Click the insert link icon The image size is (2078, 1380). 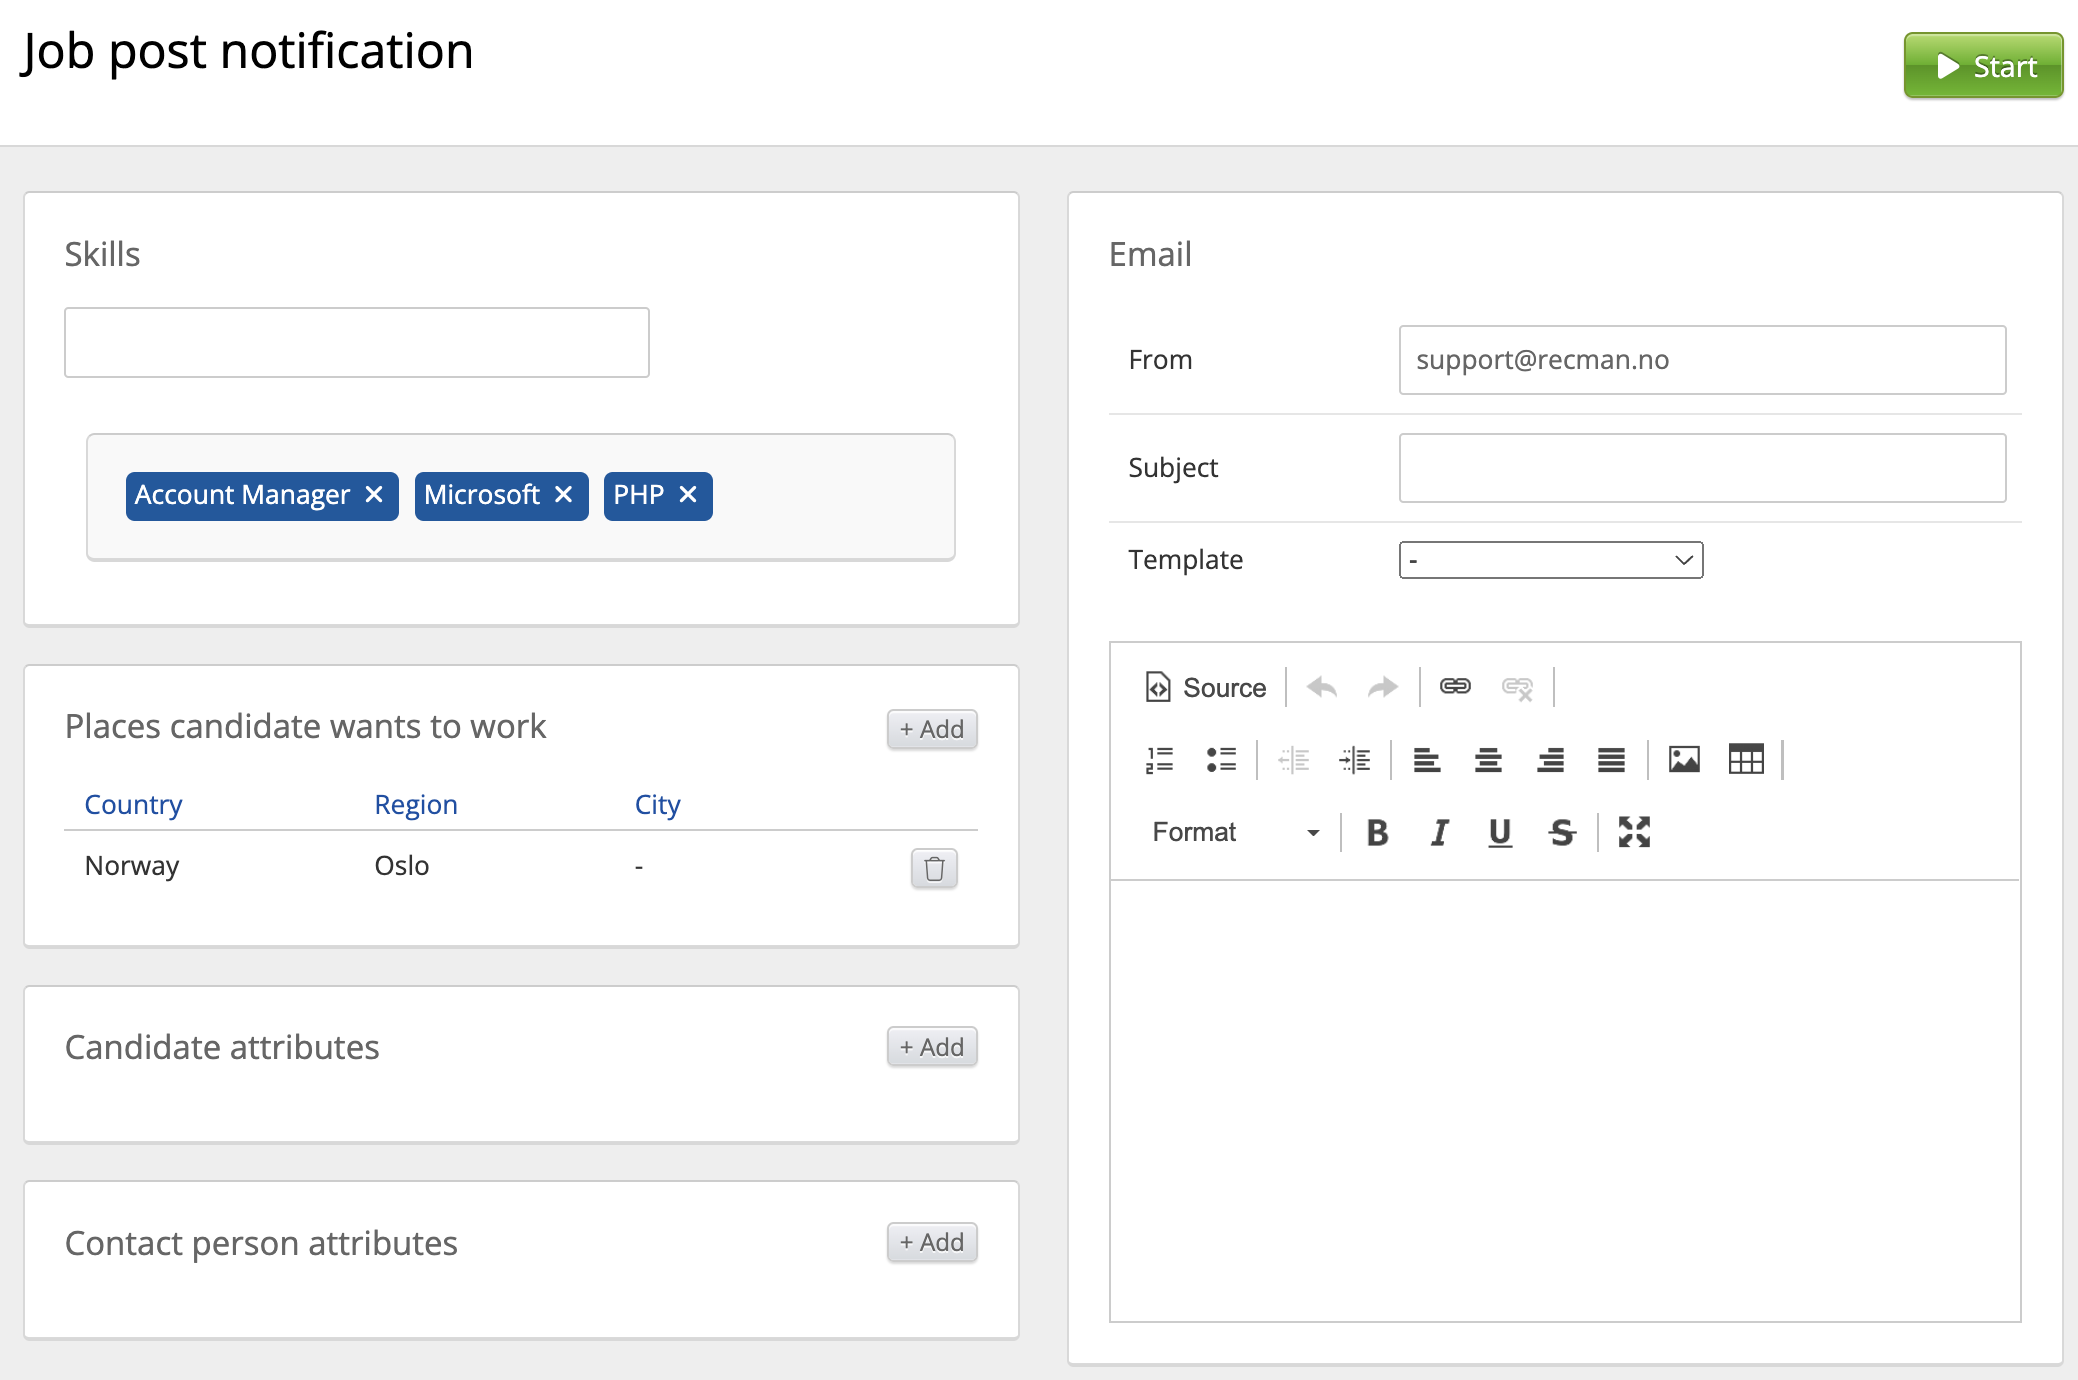[1455, 687]
